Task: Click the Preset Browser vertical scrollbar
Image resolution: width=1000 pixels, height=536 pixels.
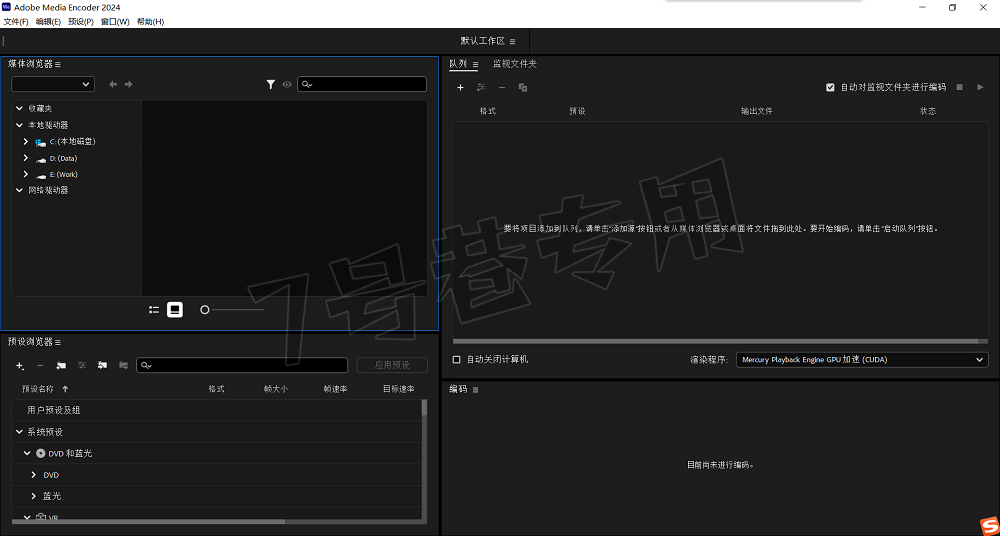Action: point(425,408)
